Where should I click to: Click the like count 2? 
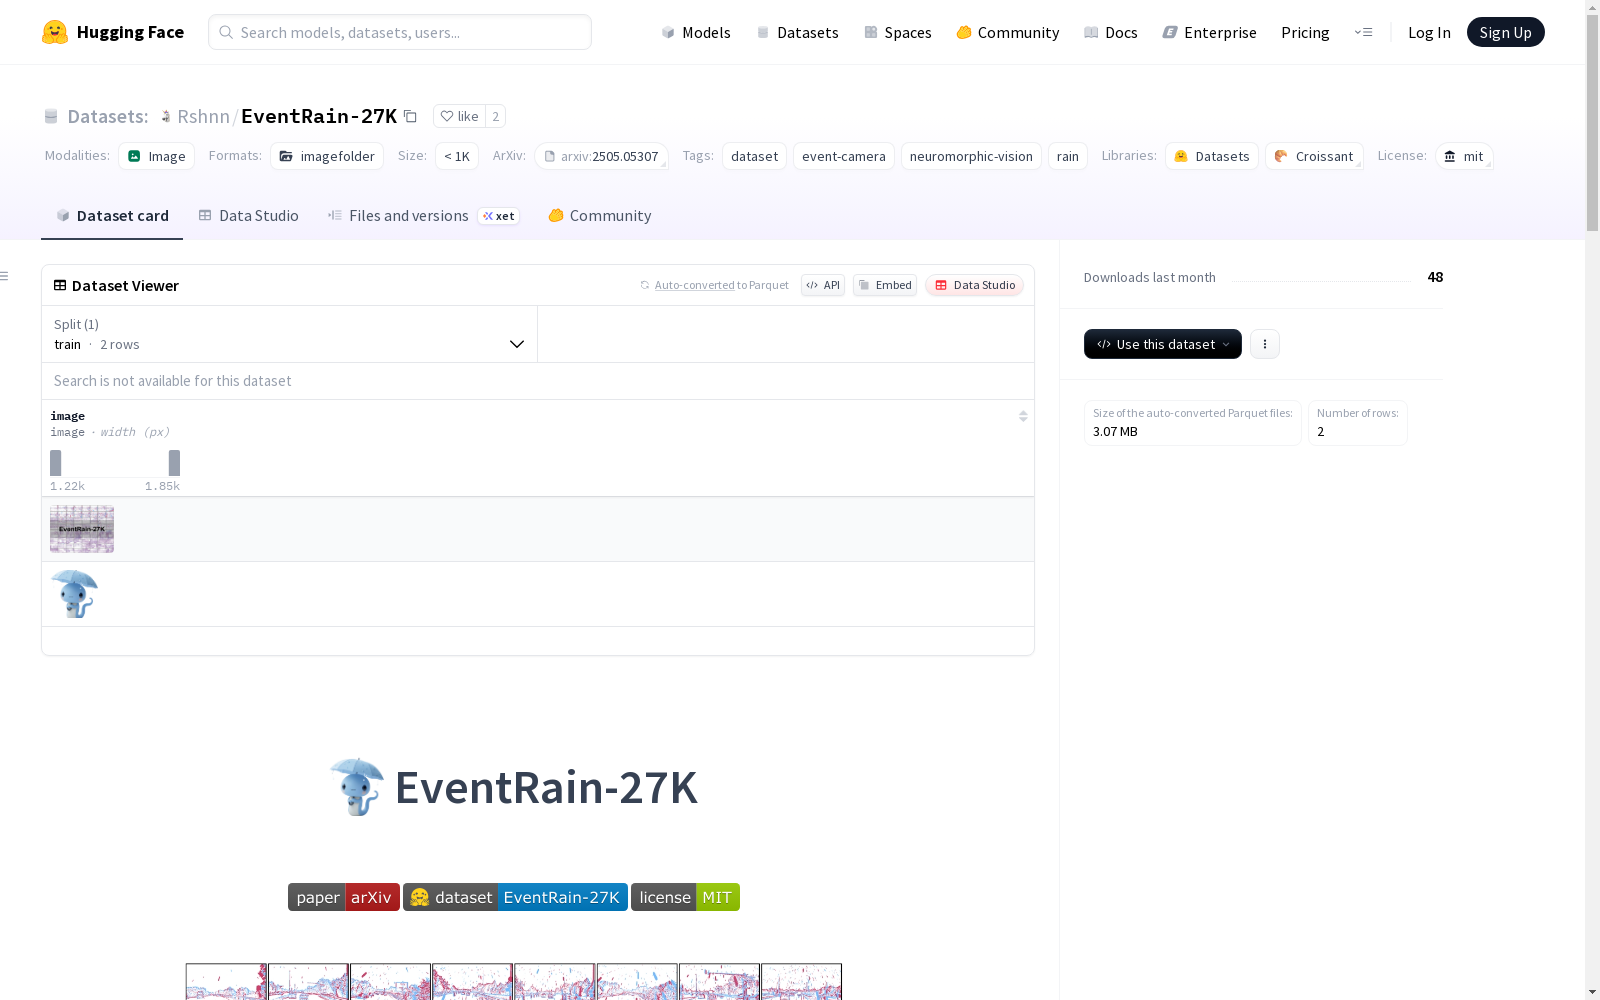[495, 116]
